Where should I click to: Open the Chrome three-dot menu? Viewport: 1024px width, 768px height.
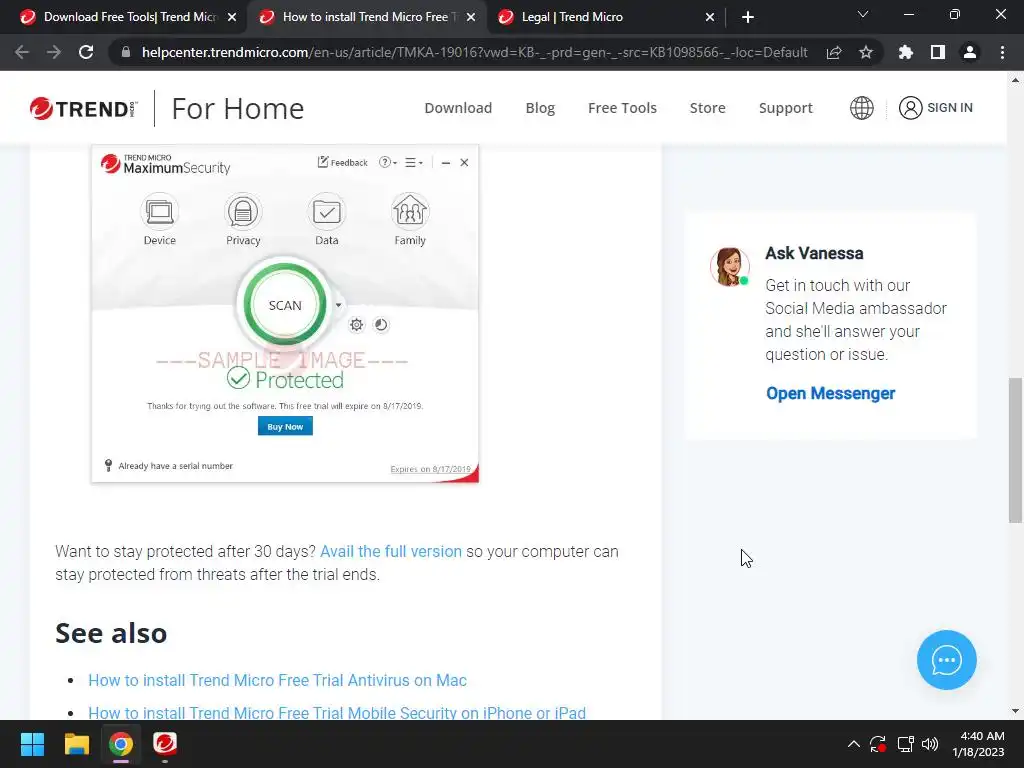pos(1002,52)
